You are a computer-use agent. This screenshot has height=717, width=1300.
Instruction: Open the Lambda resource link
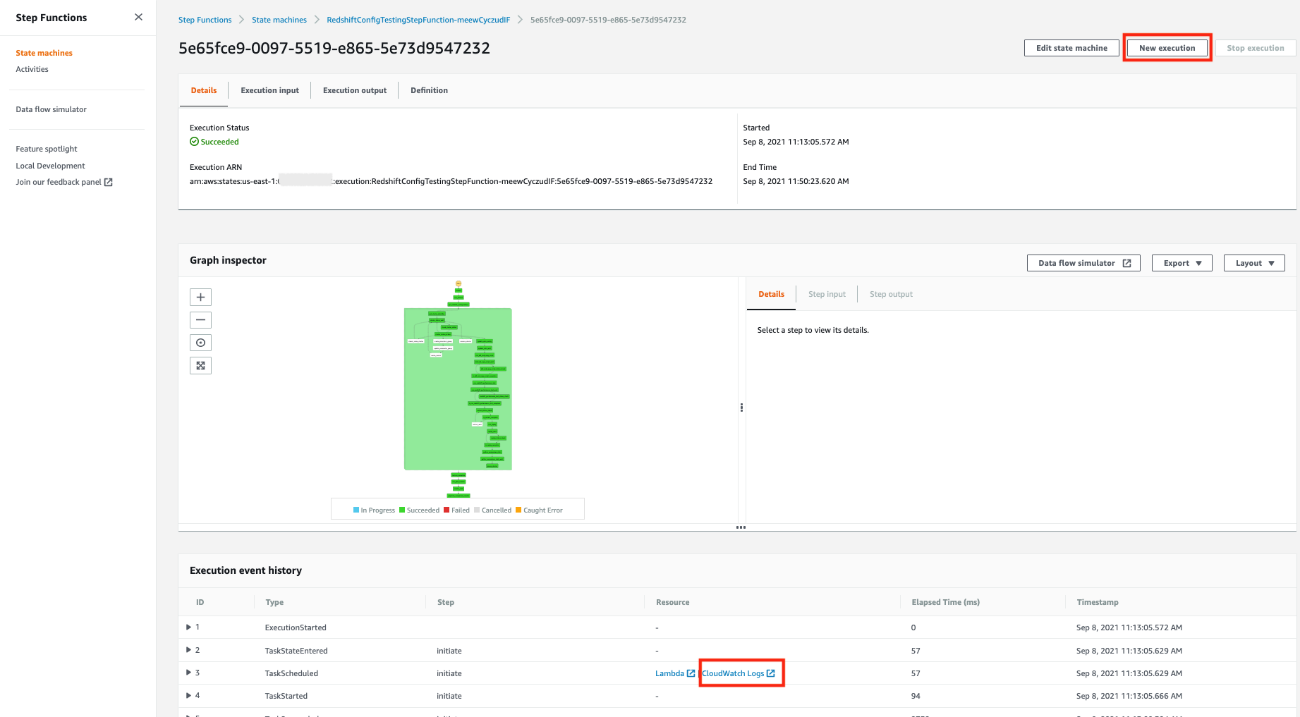[675, 673]
